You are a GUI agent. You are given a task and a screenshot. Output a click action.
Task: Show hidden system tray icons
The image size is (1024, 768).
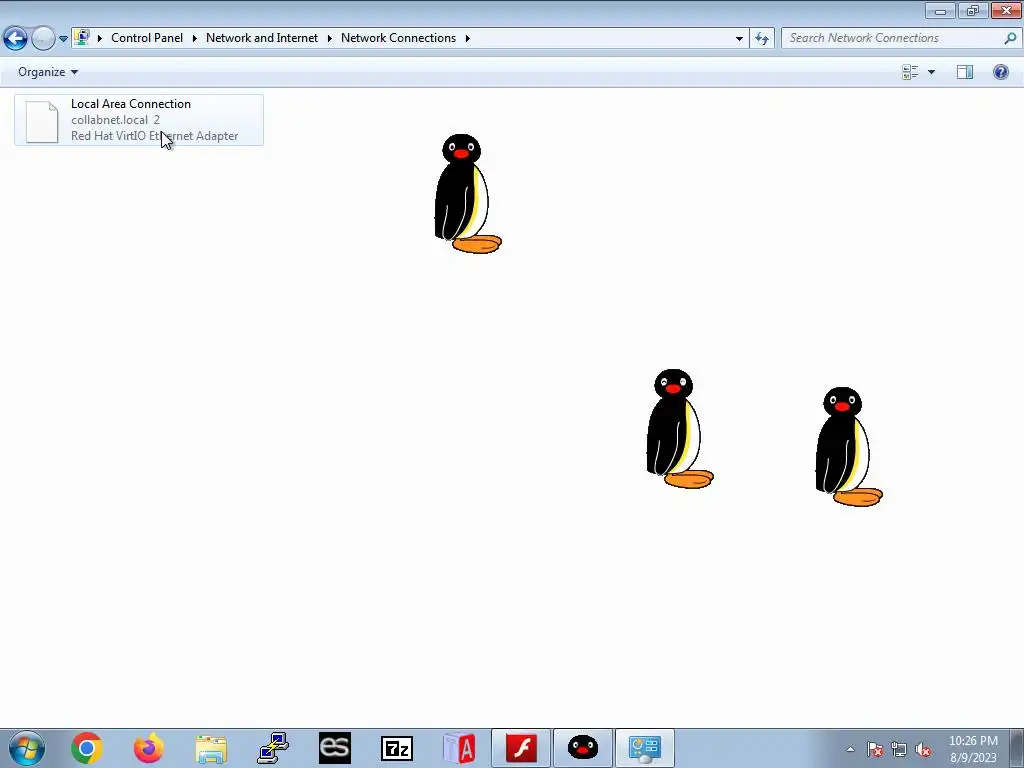(850, 749)
